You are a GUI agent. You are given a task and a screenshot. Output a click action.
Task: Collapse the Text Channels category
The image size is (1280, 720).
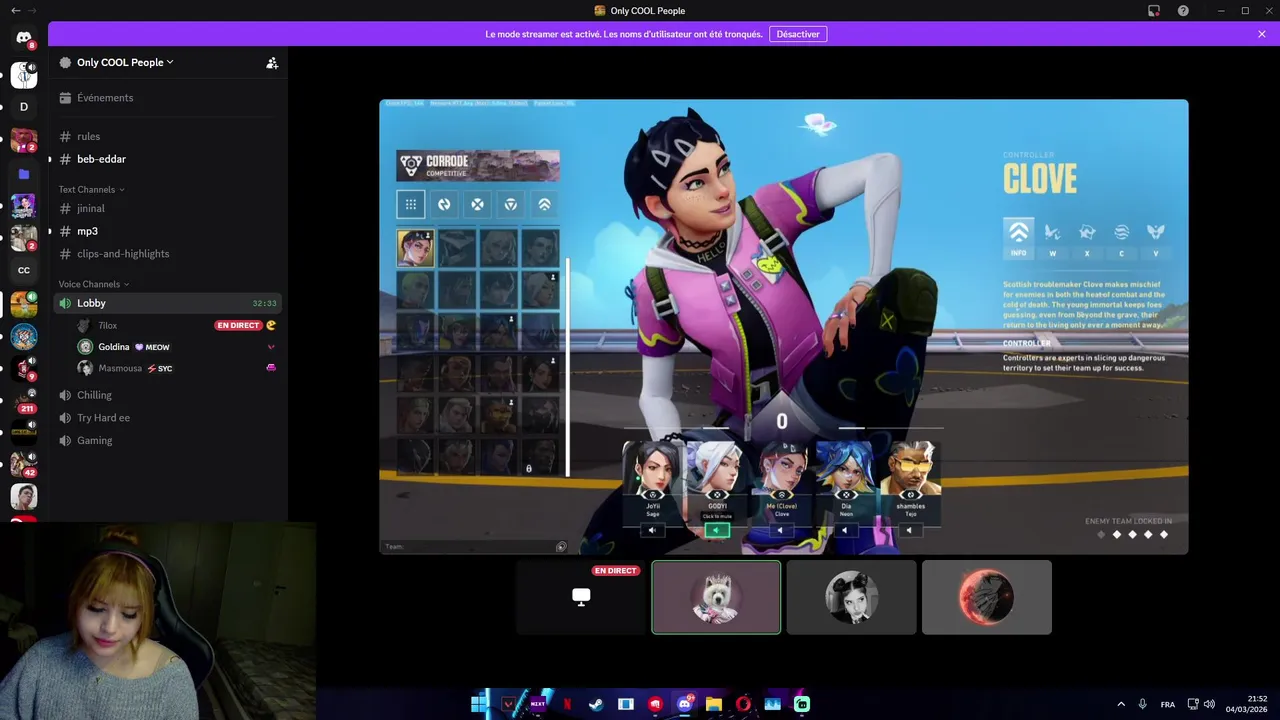tap(91, 189)
